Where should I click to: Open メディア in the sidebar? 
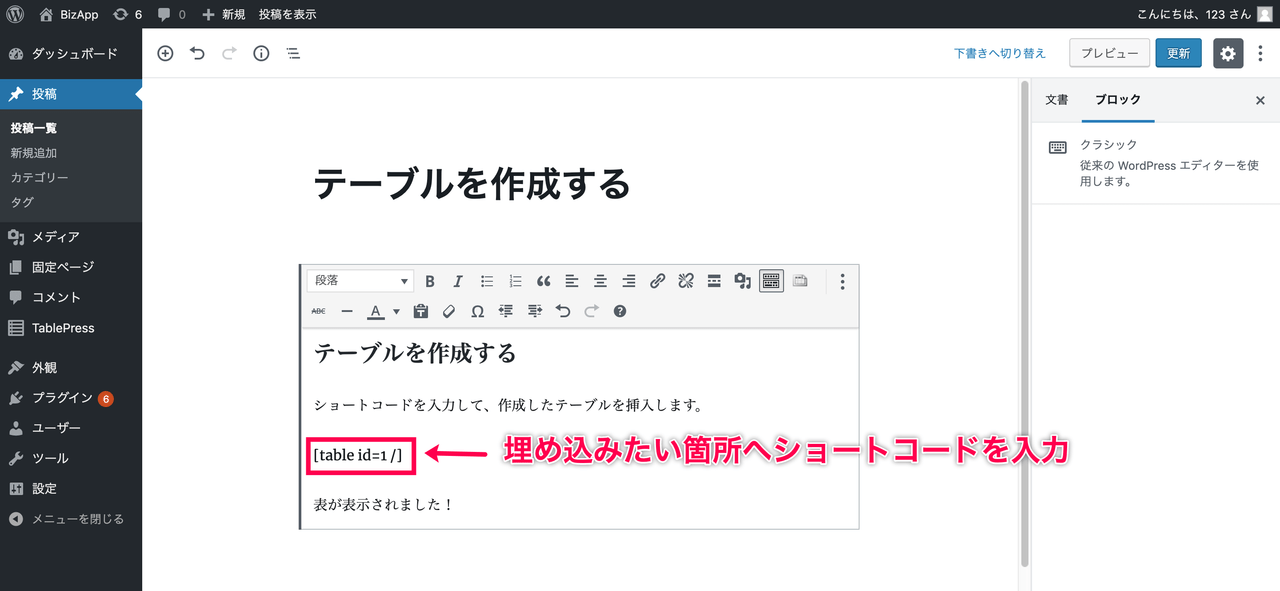point(71,237)
